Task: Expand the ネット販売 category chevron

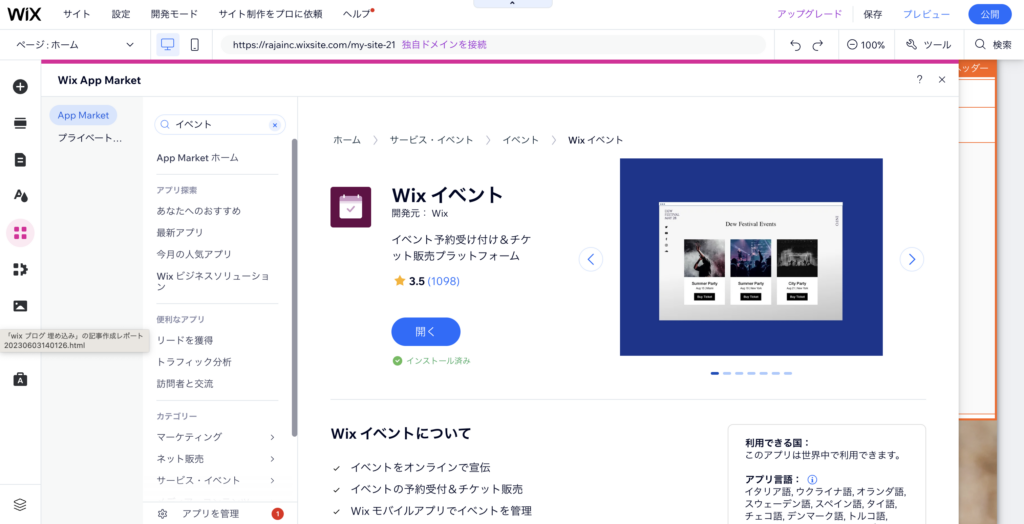Action: tap(272, 459)
